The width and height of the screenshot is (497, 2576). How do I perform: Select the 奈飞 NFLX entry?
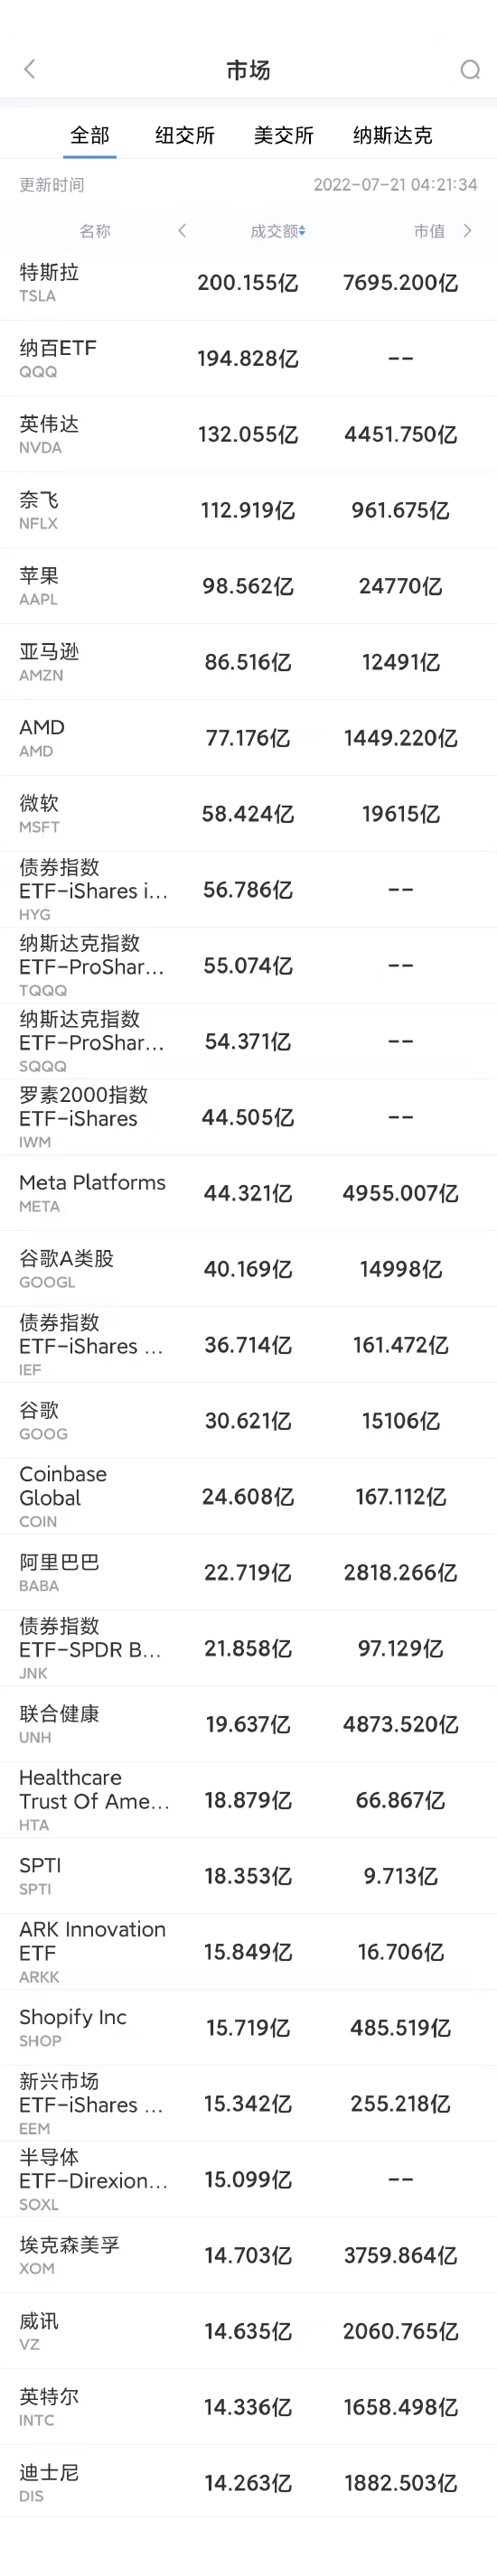pyautogui.click(x=248, y=511)
